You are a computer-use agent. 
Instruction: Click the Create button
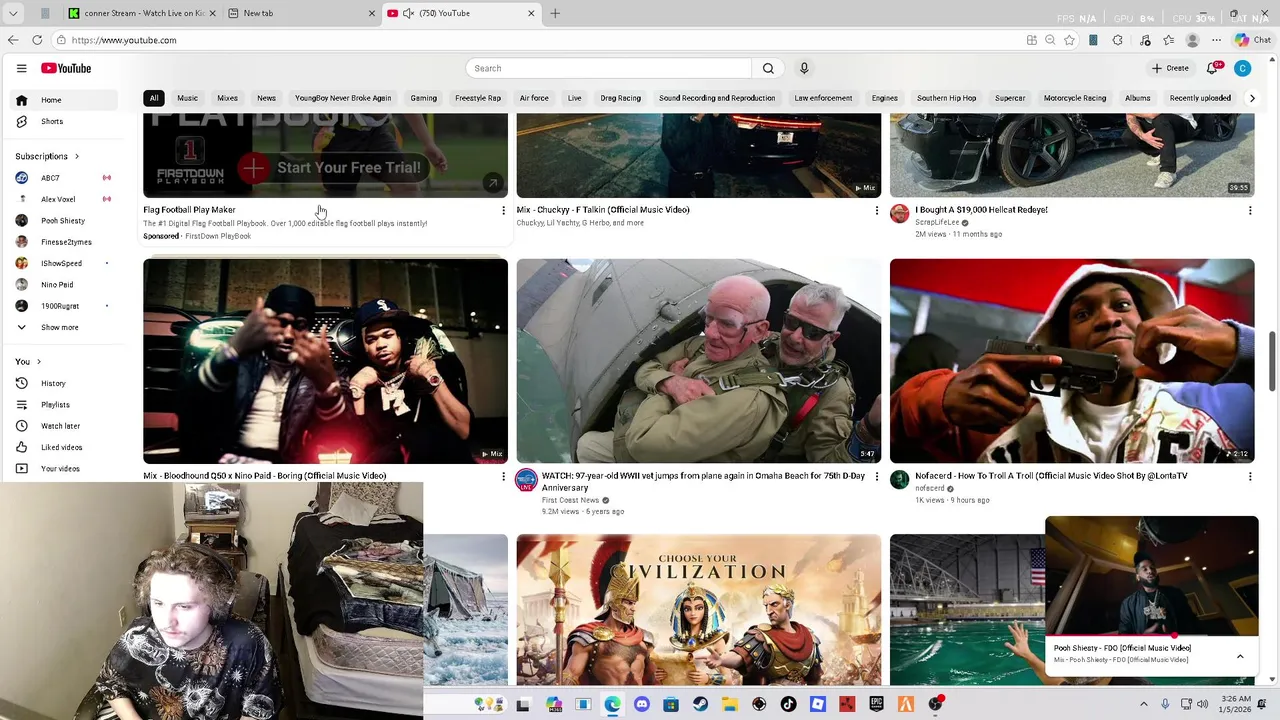click(1170, 68)
